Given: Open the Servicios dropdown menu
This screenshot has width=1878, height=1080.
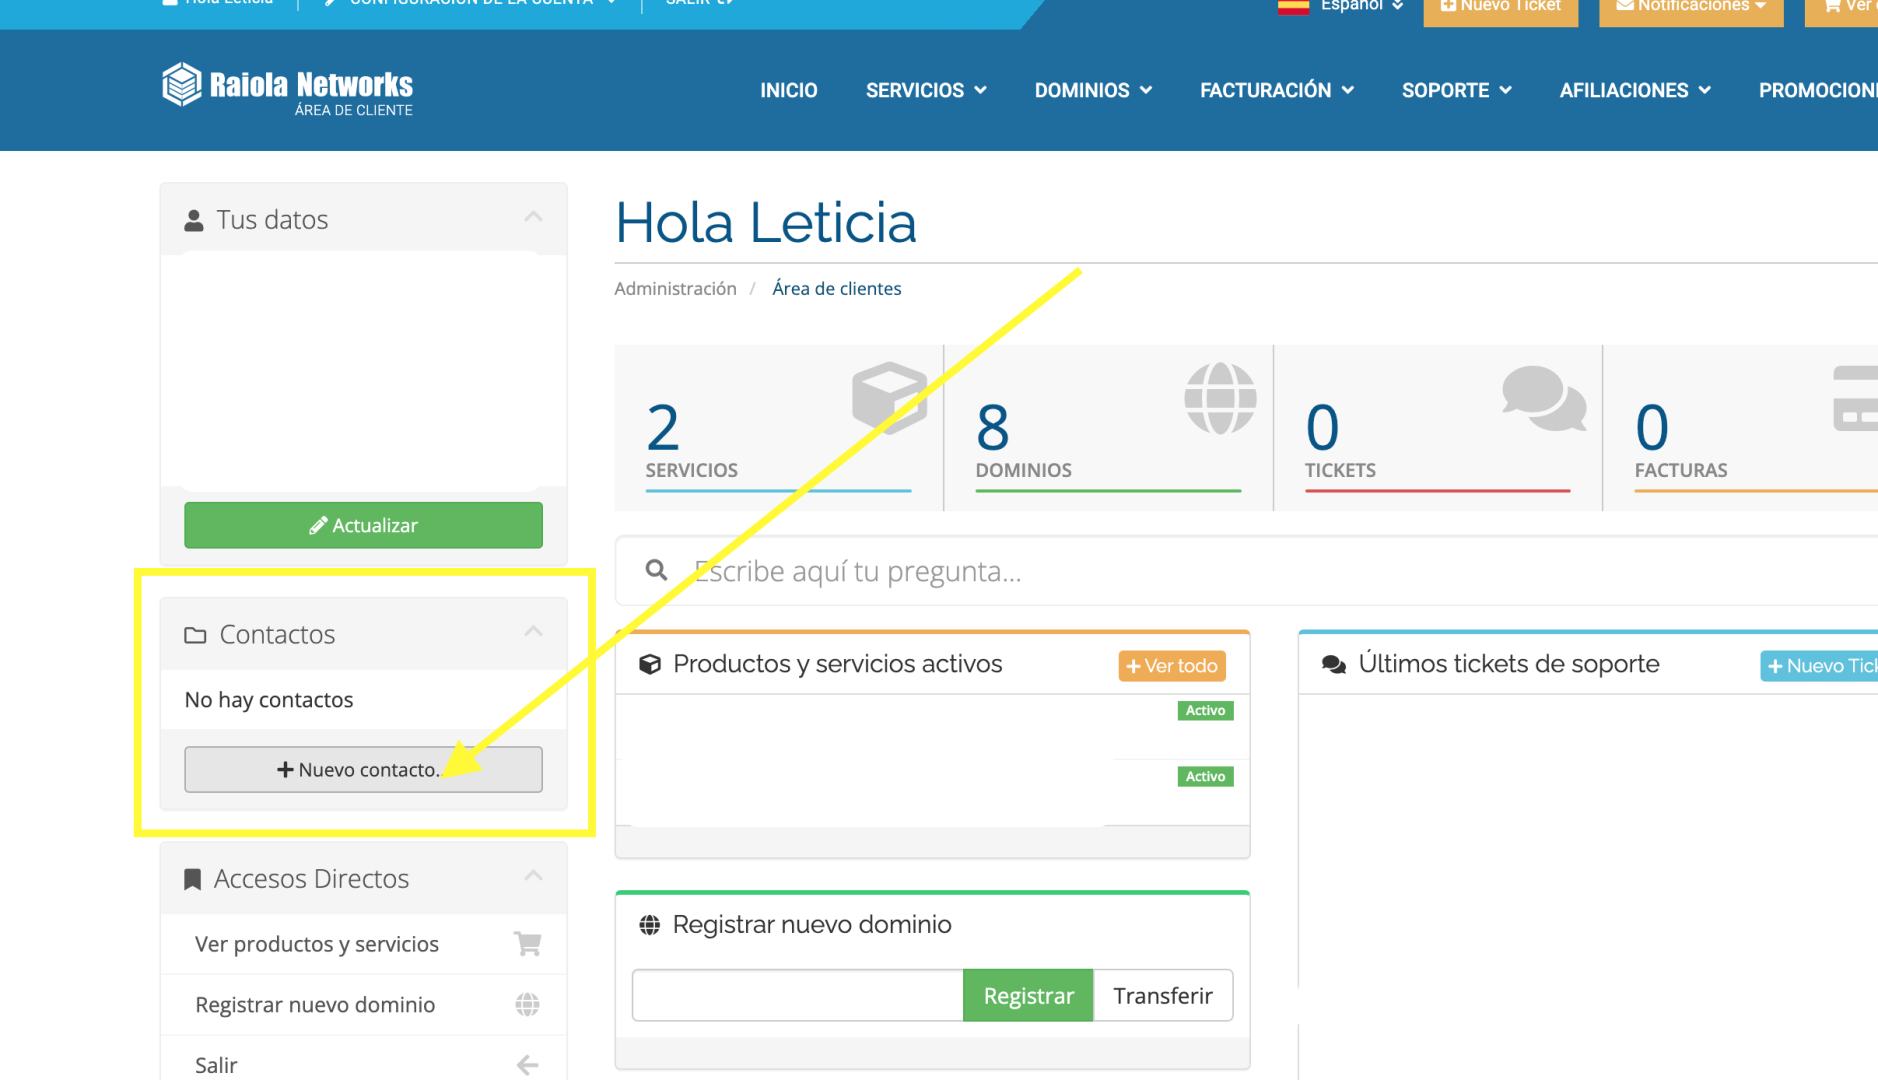Looking at the screenshot, I should 925,90.
